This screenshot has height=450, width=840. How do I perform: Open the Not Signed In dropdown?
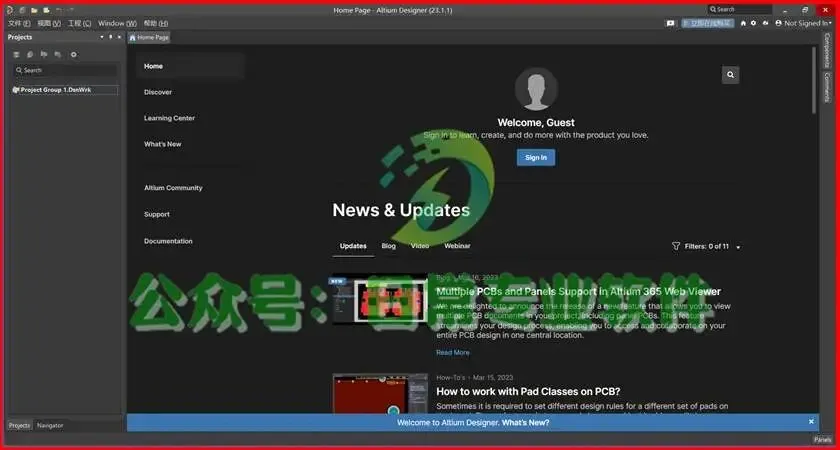(808, 23)
